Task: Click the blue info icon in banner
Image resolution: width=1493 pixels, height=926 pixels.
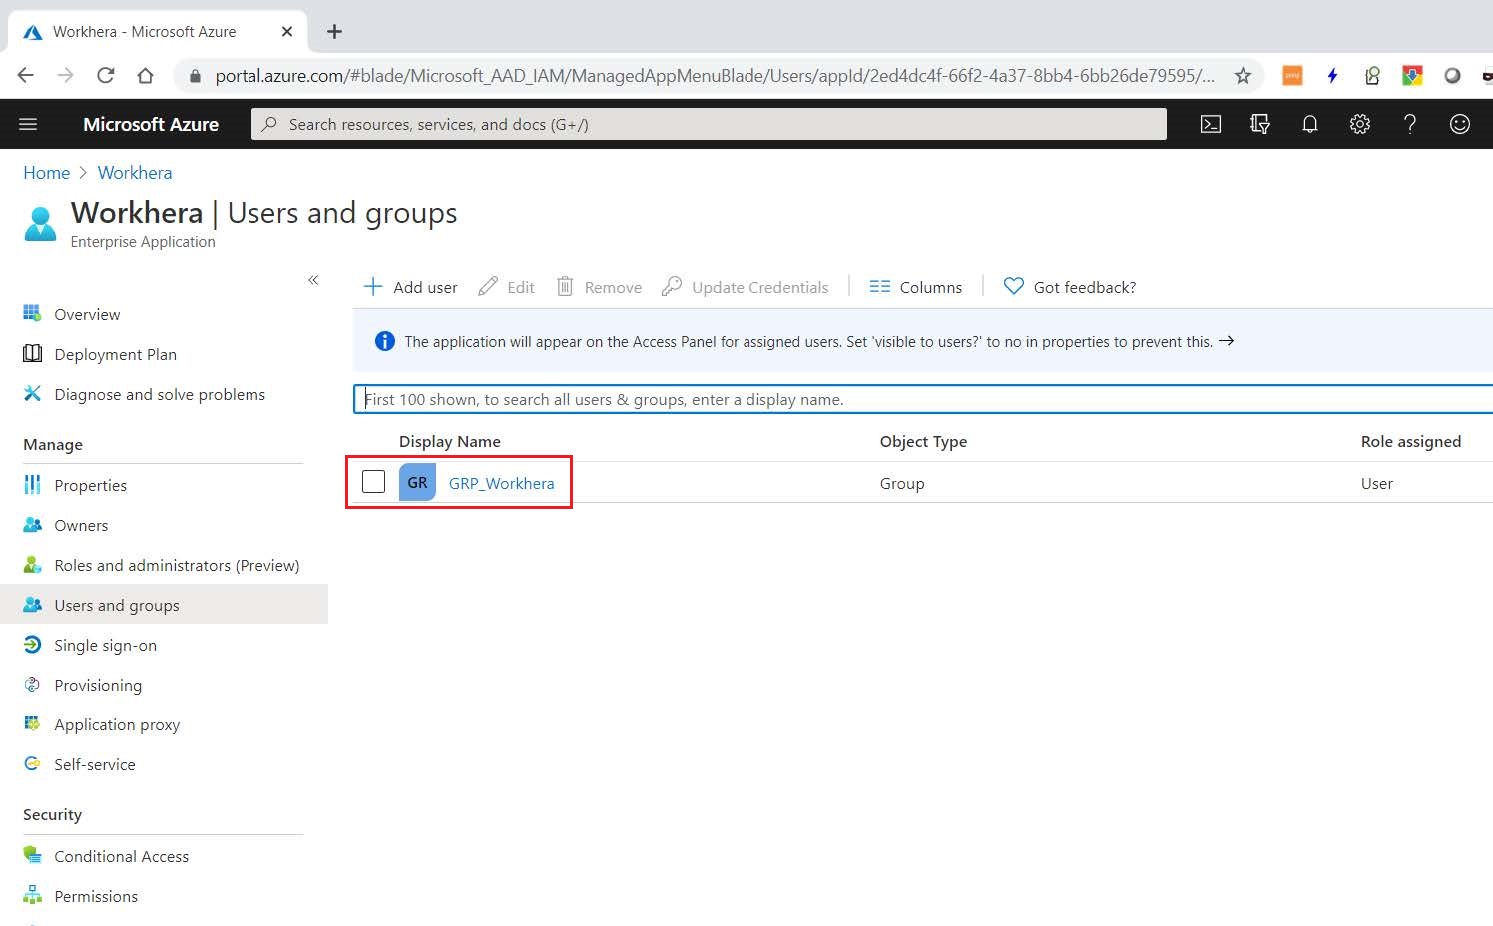Action: (x=384, y=341)
